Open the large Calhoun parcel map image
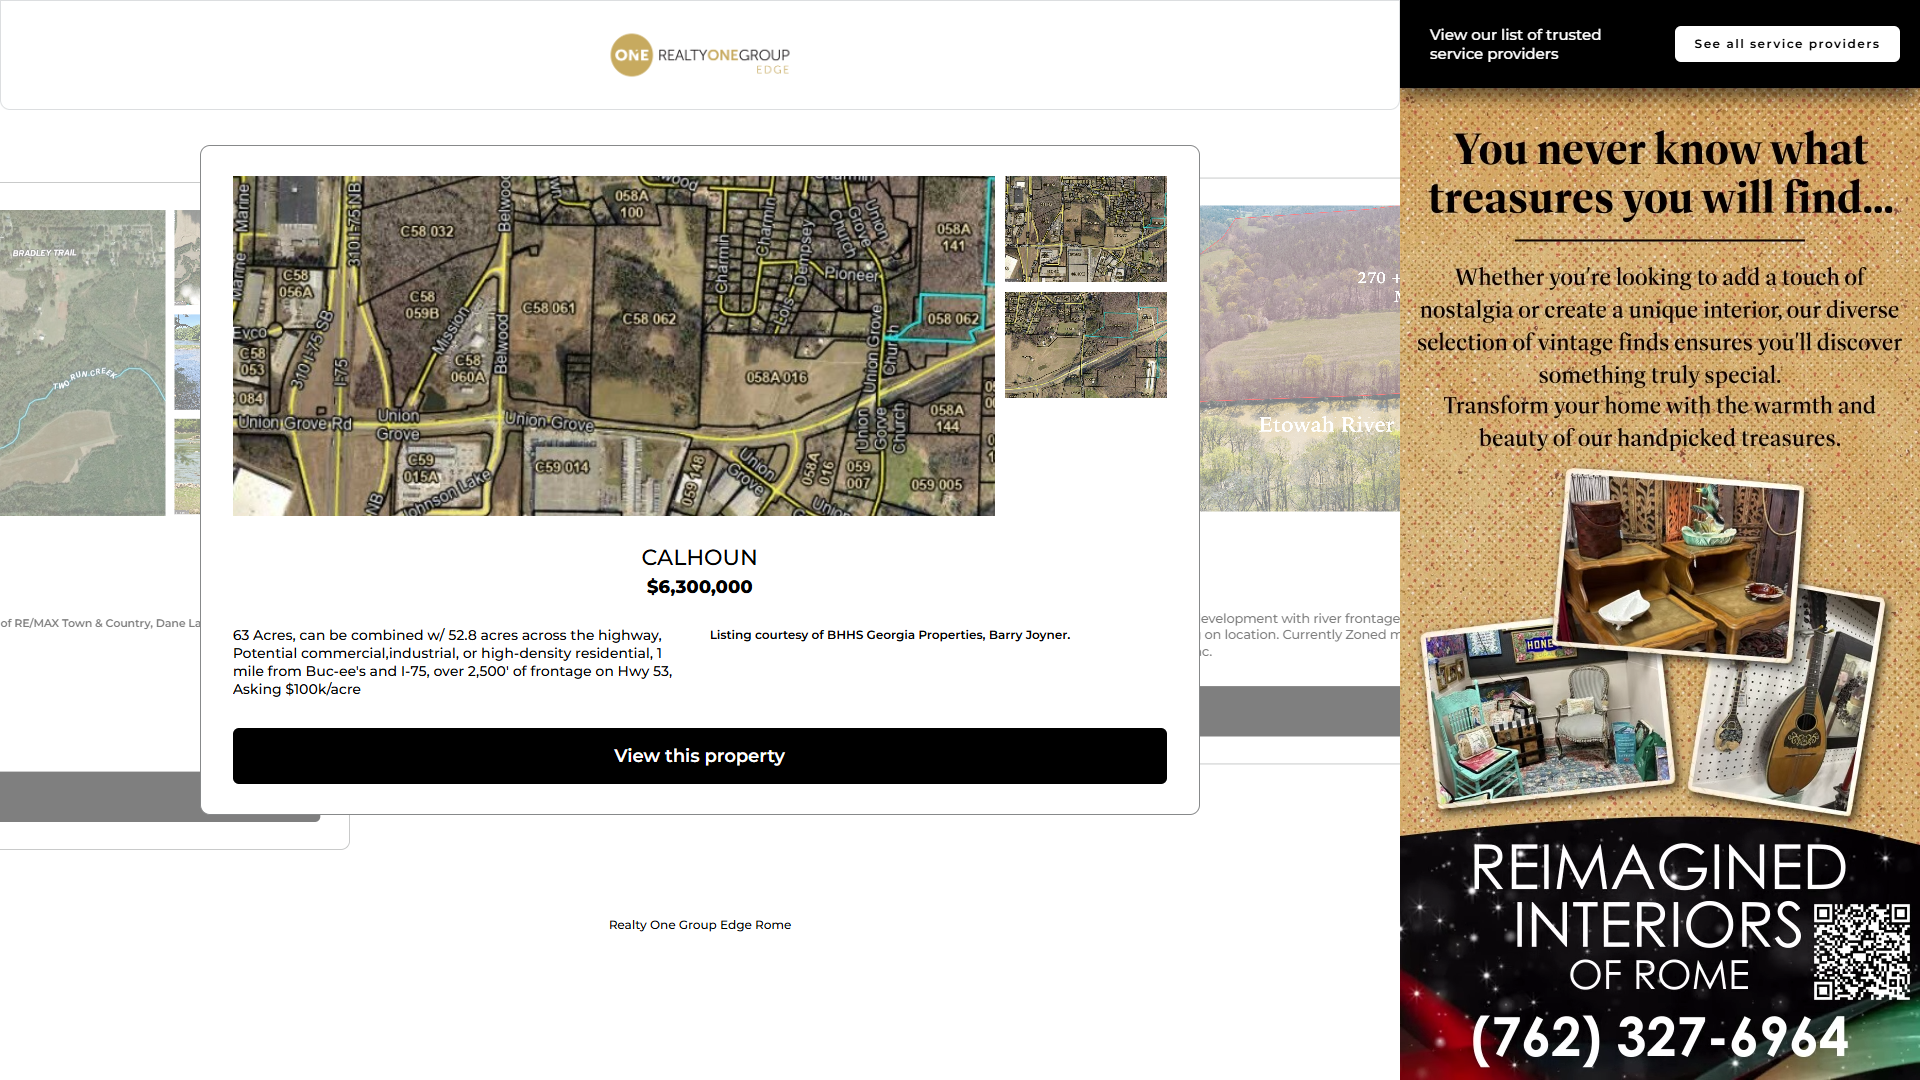 click(x=613, y=346)
